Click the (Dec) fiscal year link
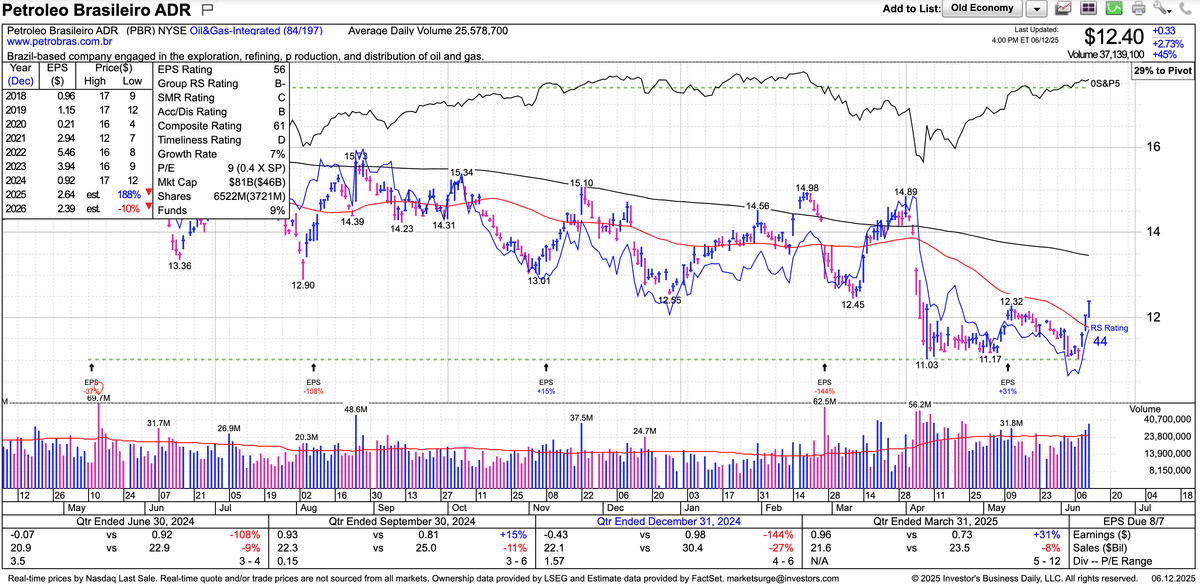Image resolution: width=1200 pixels, height=584 pixels. tap(21, 80)
